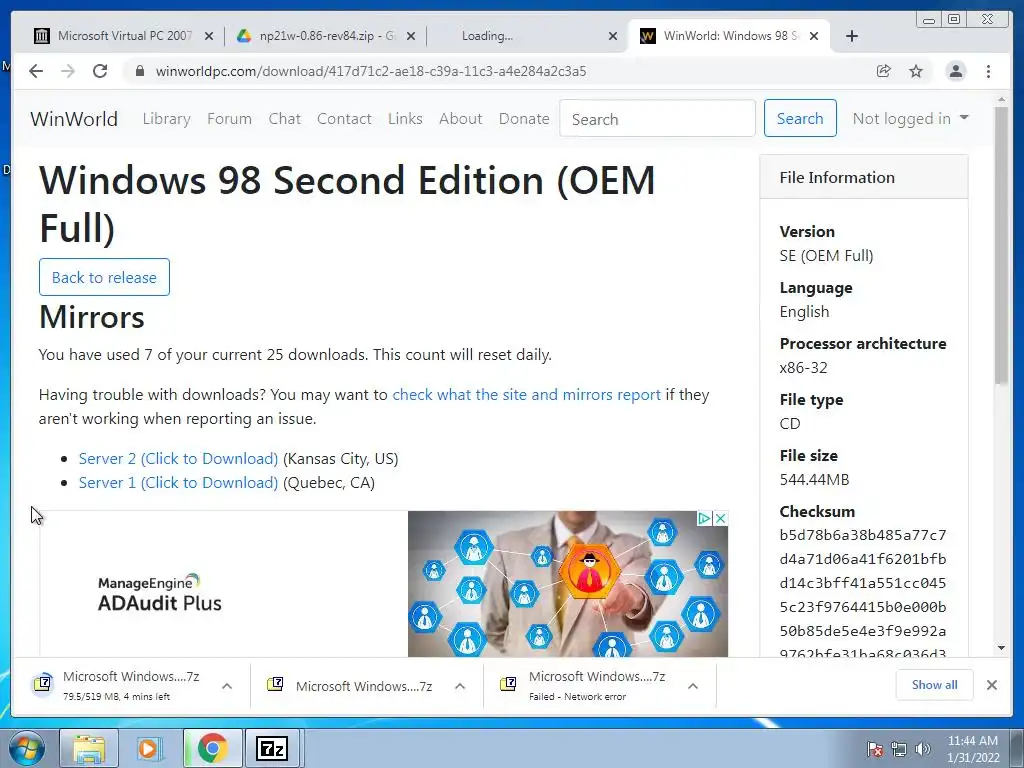Open WinWorld home logo link

click(x=74, y=119)
